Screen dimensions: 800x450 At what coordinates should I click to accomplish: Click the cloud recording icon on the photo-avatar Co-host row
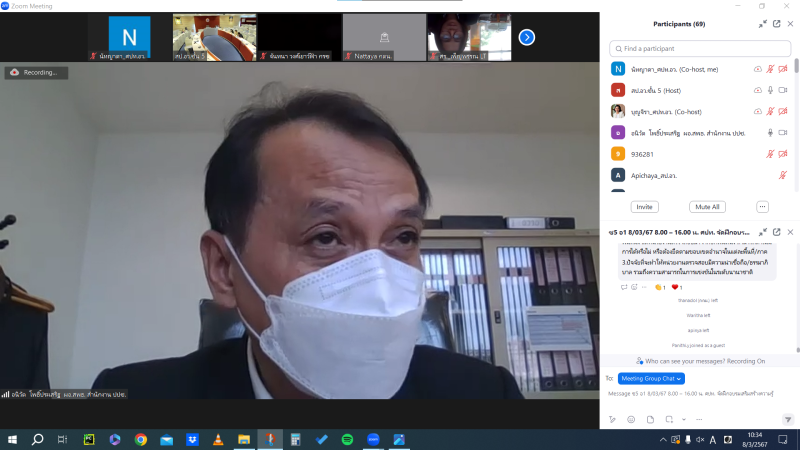click(758, 111)
